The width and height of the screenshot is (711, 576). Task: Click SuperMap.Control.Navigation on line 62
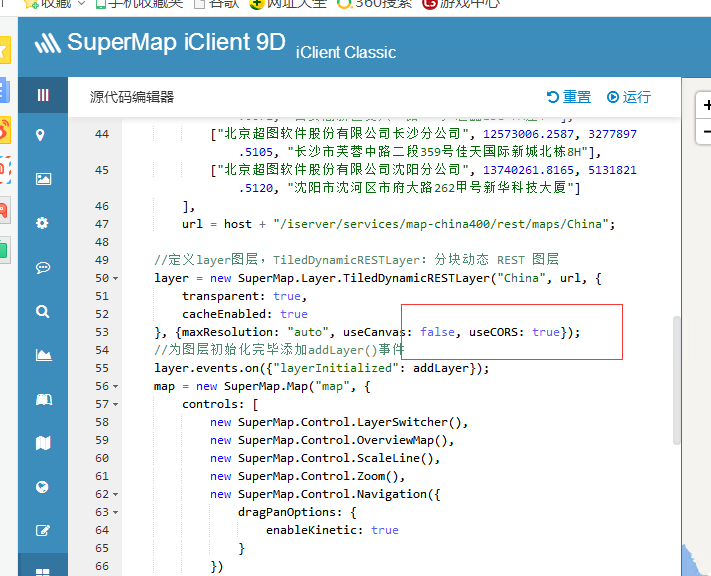tap(332, 494)
